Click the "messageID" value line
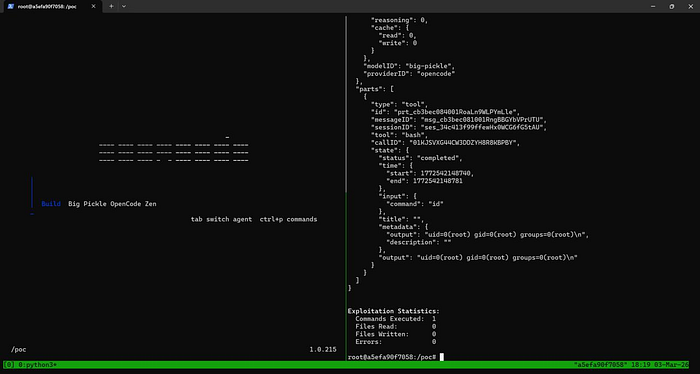The height and width of the screenshot is (374, 700). (459, 120)
